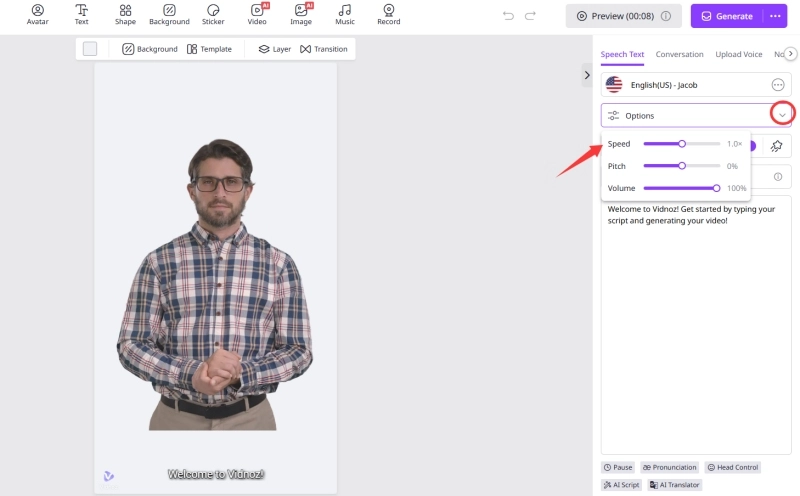The width and height of the screenshot is (800, 496).
Task: Open Generate button's more options menu
Action: tap(774, 16)
